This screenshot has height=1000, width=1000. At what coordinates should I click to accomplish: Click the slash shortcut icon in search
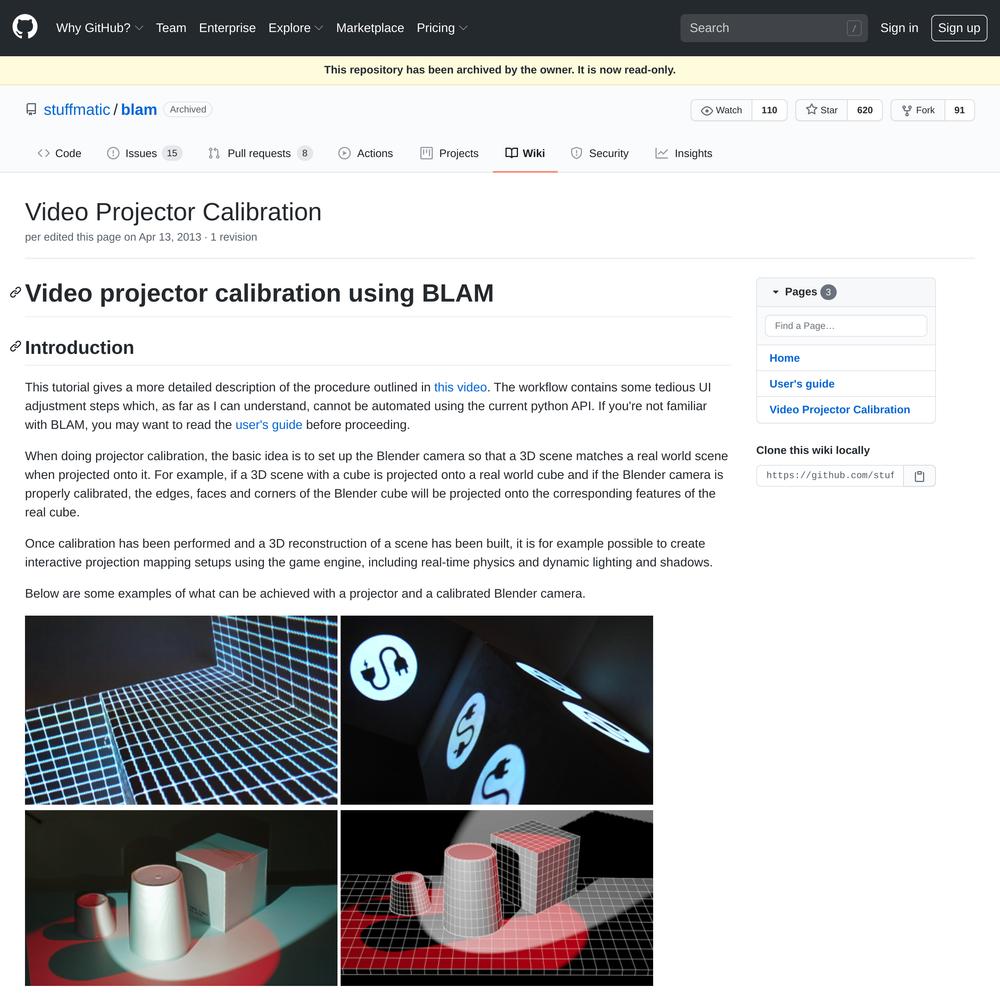tap(854, 28)
